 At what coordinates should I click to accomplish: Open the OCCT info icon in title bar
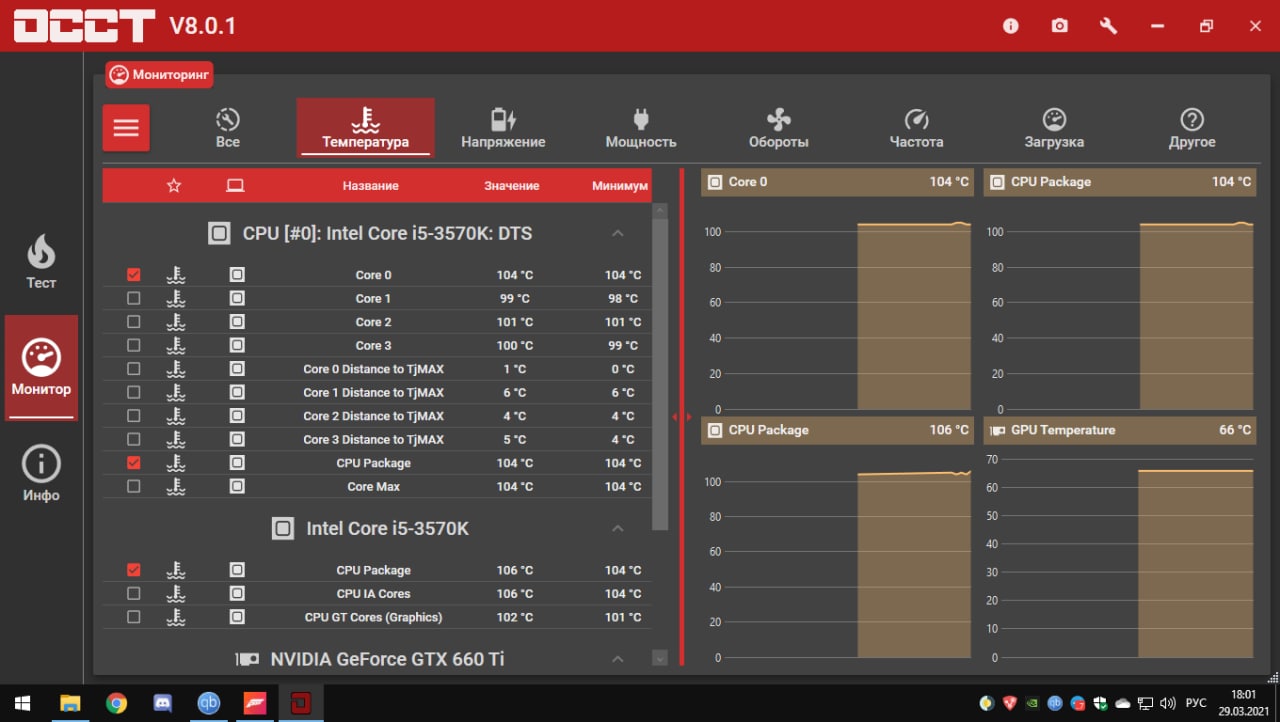point(1011,26)
